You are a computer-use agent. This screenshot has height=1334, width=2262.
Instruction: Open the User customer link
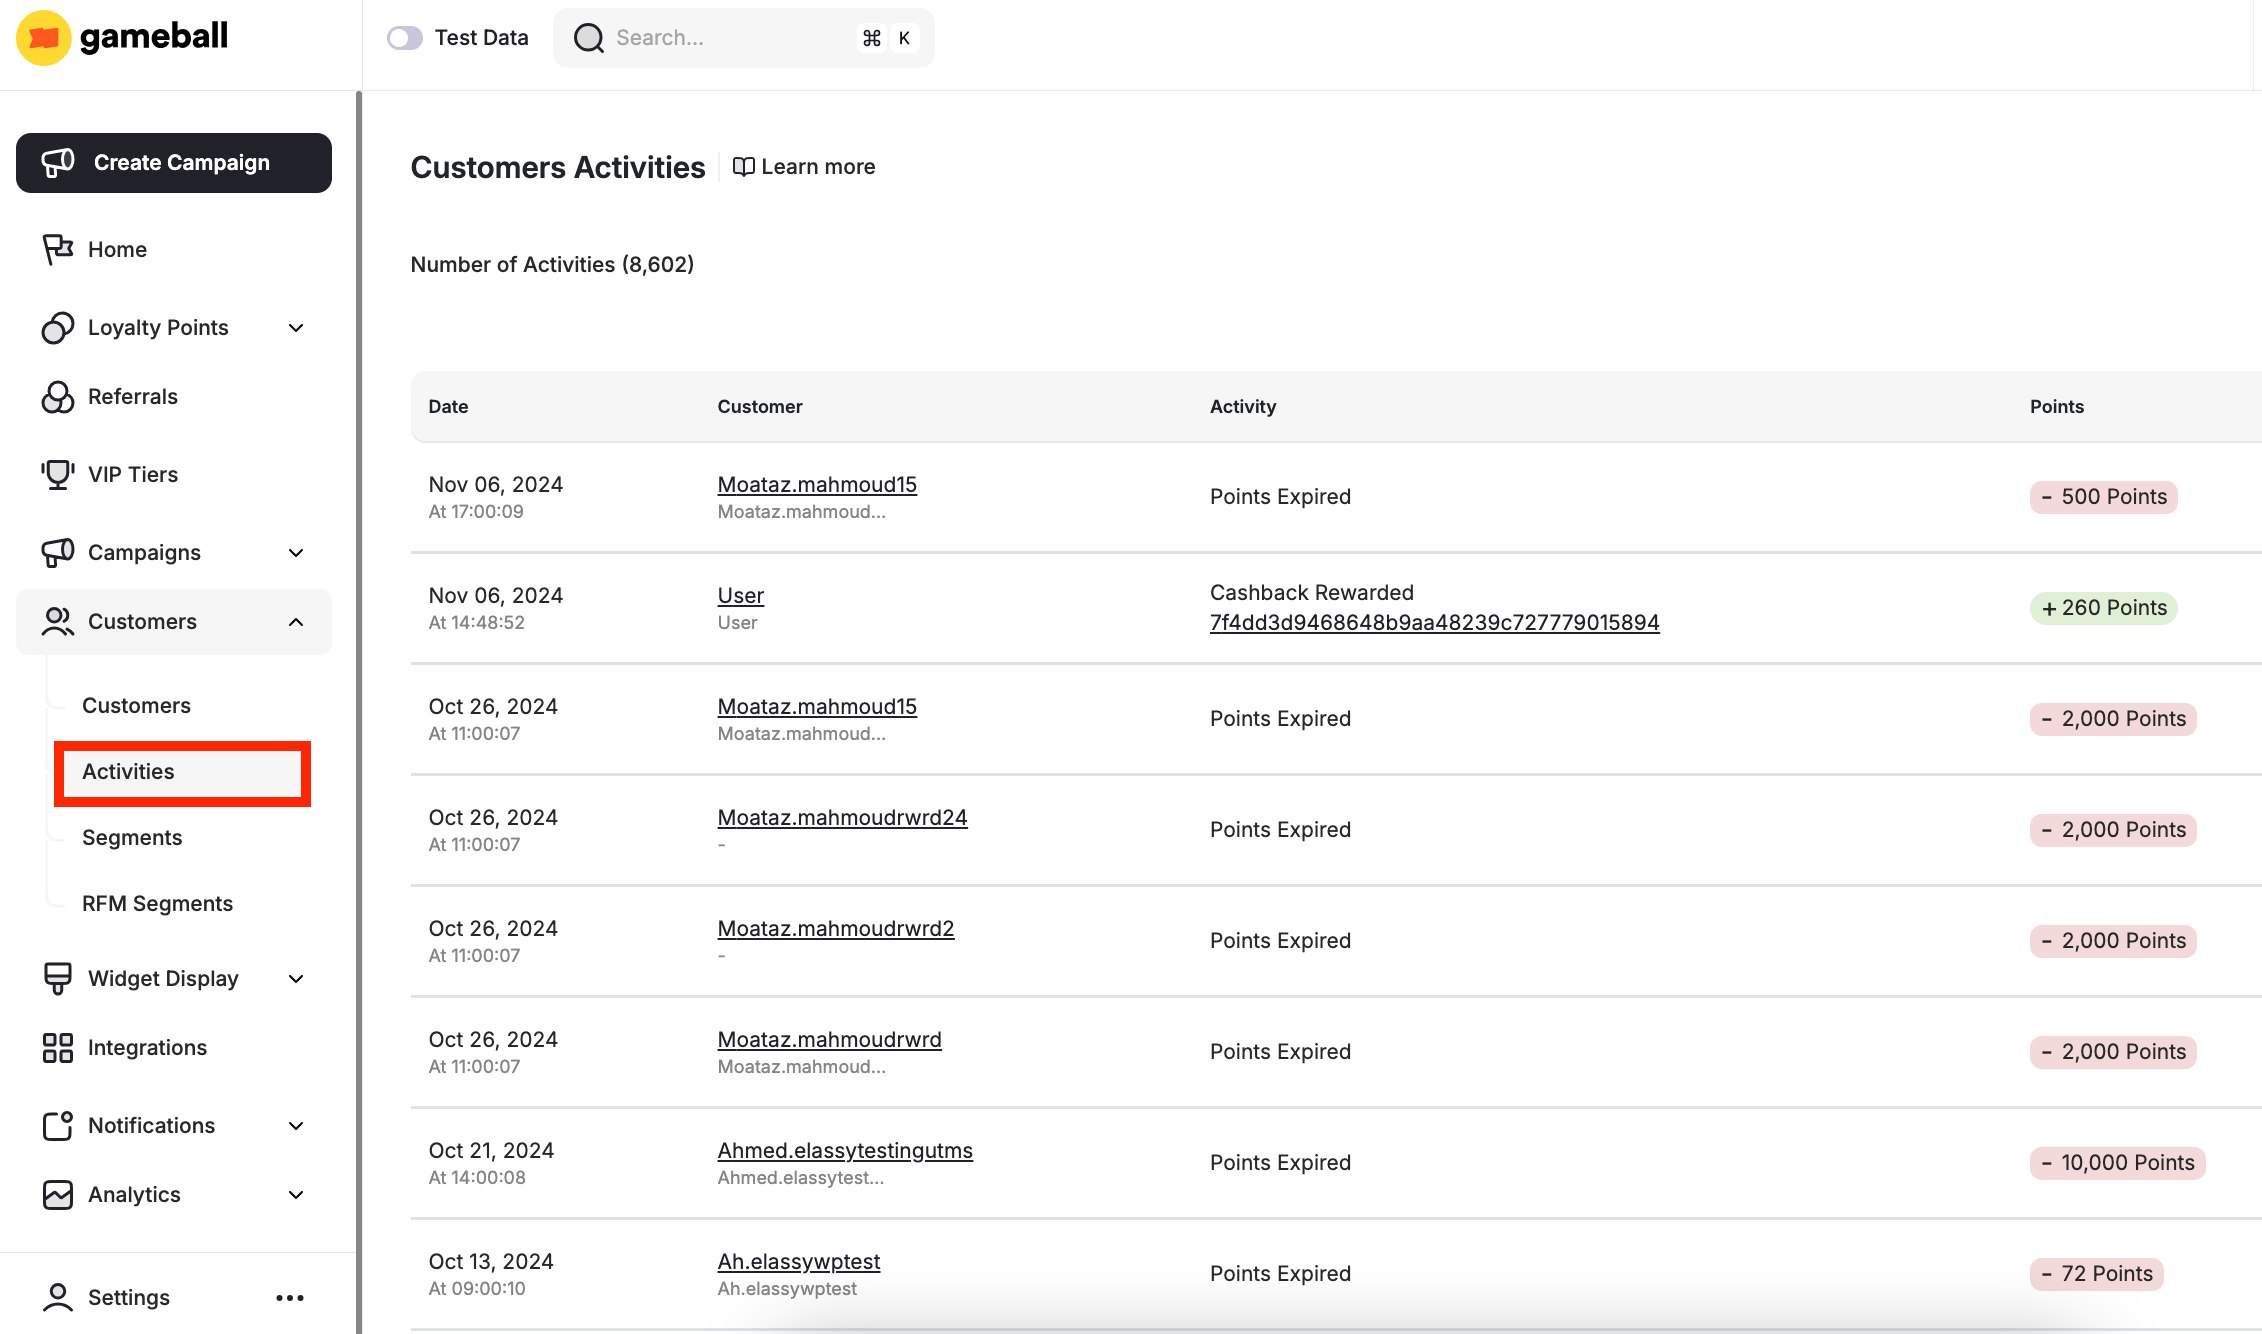coord(740,595)
